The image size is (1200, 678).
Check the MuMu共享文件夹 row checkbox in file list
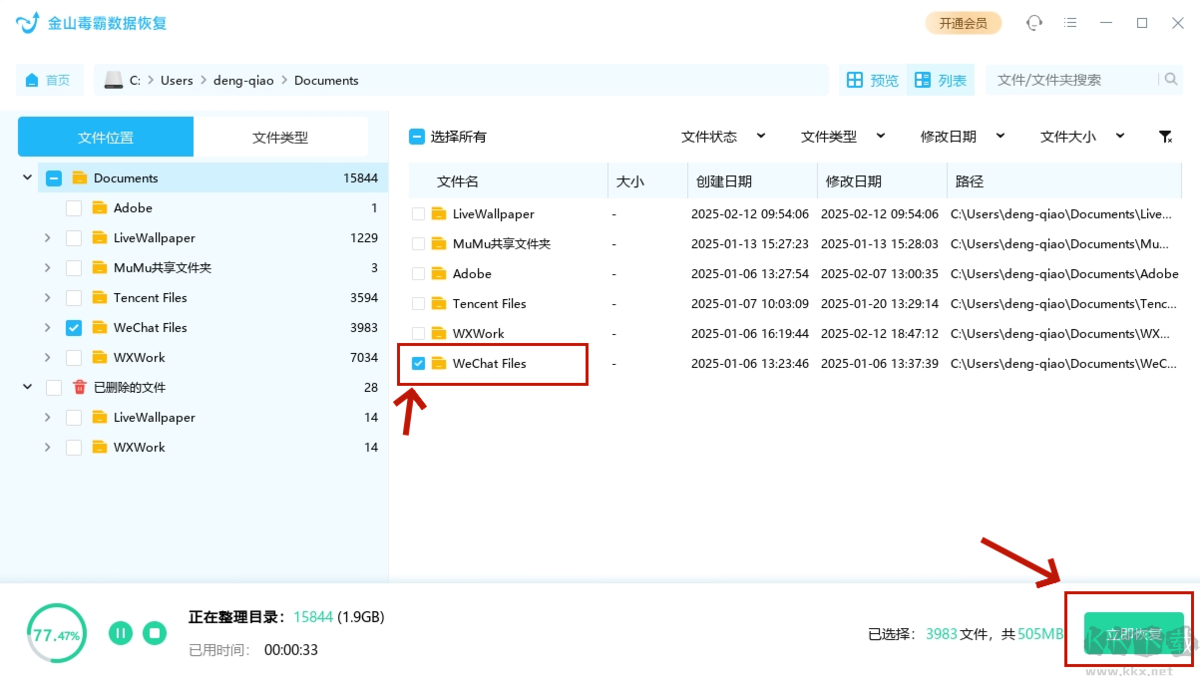pos(419,244)
